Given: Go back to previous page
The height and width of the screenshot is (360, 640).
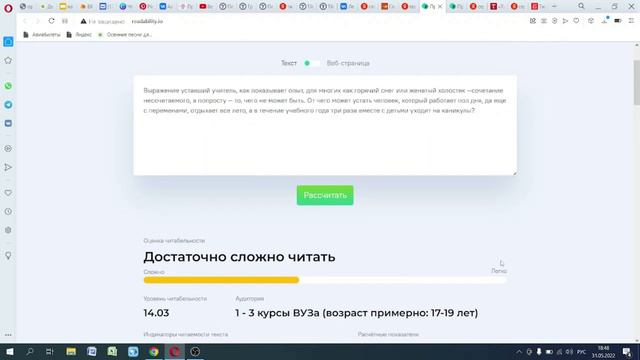Looking at the screenshot, I should click(25, 21).
